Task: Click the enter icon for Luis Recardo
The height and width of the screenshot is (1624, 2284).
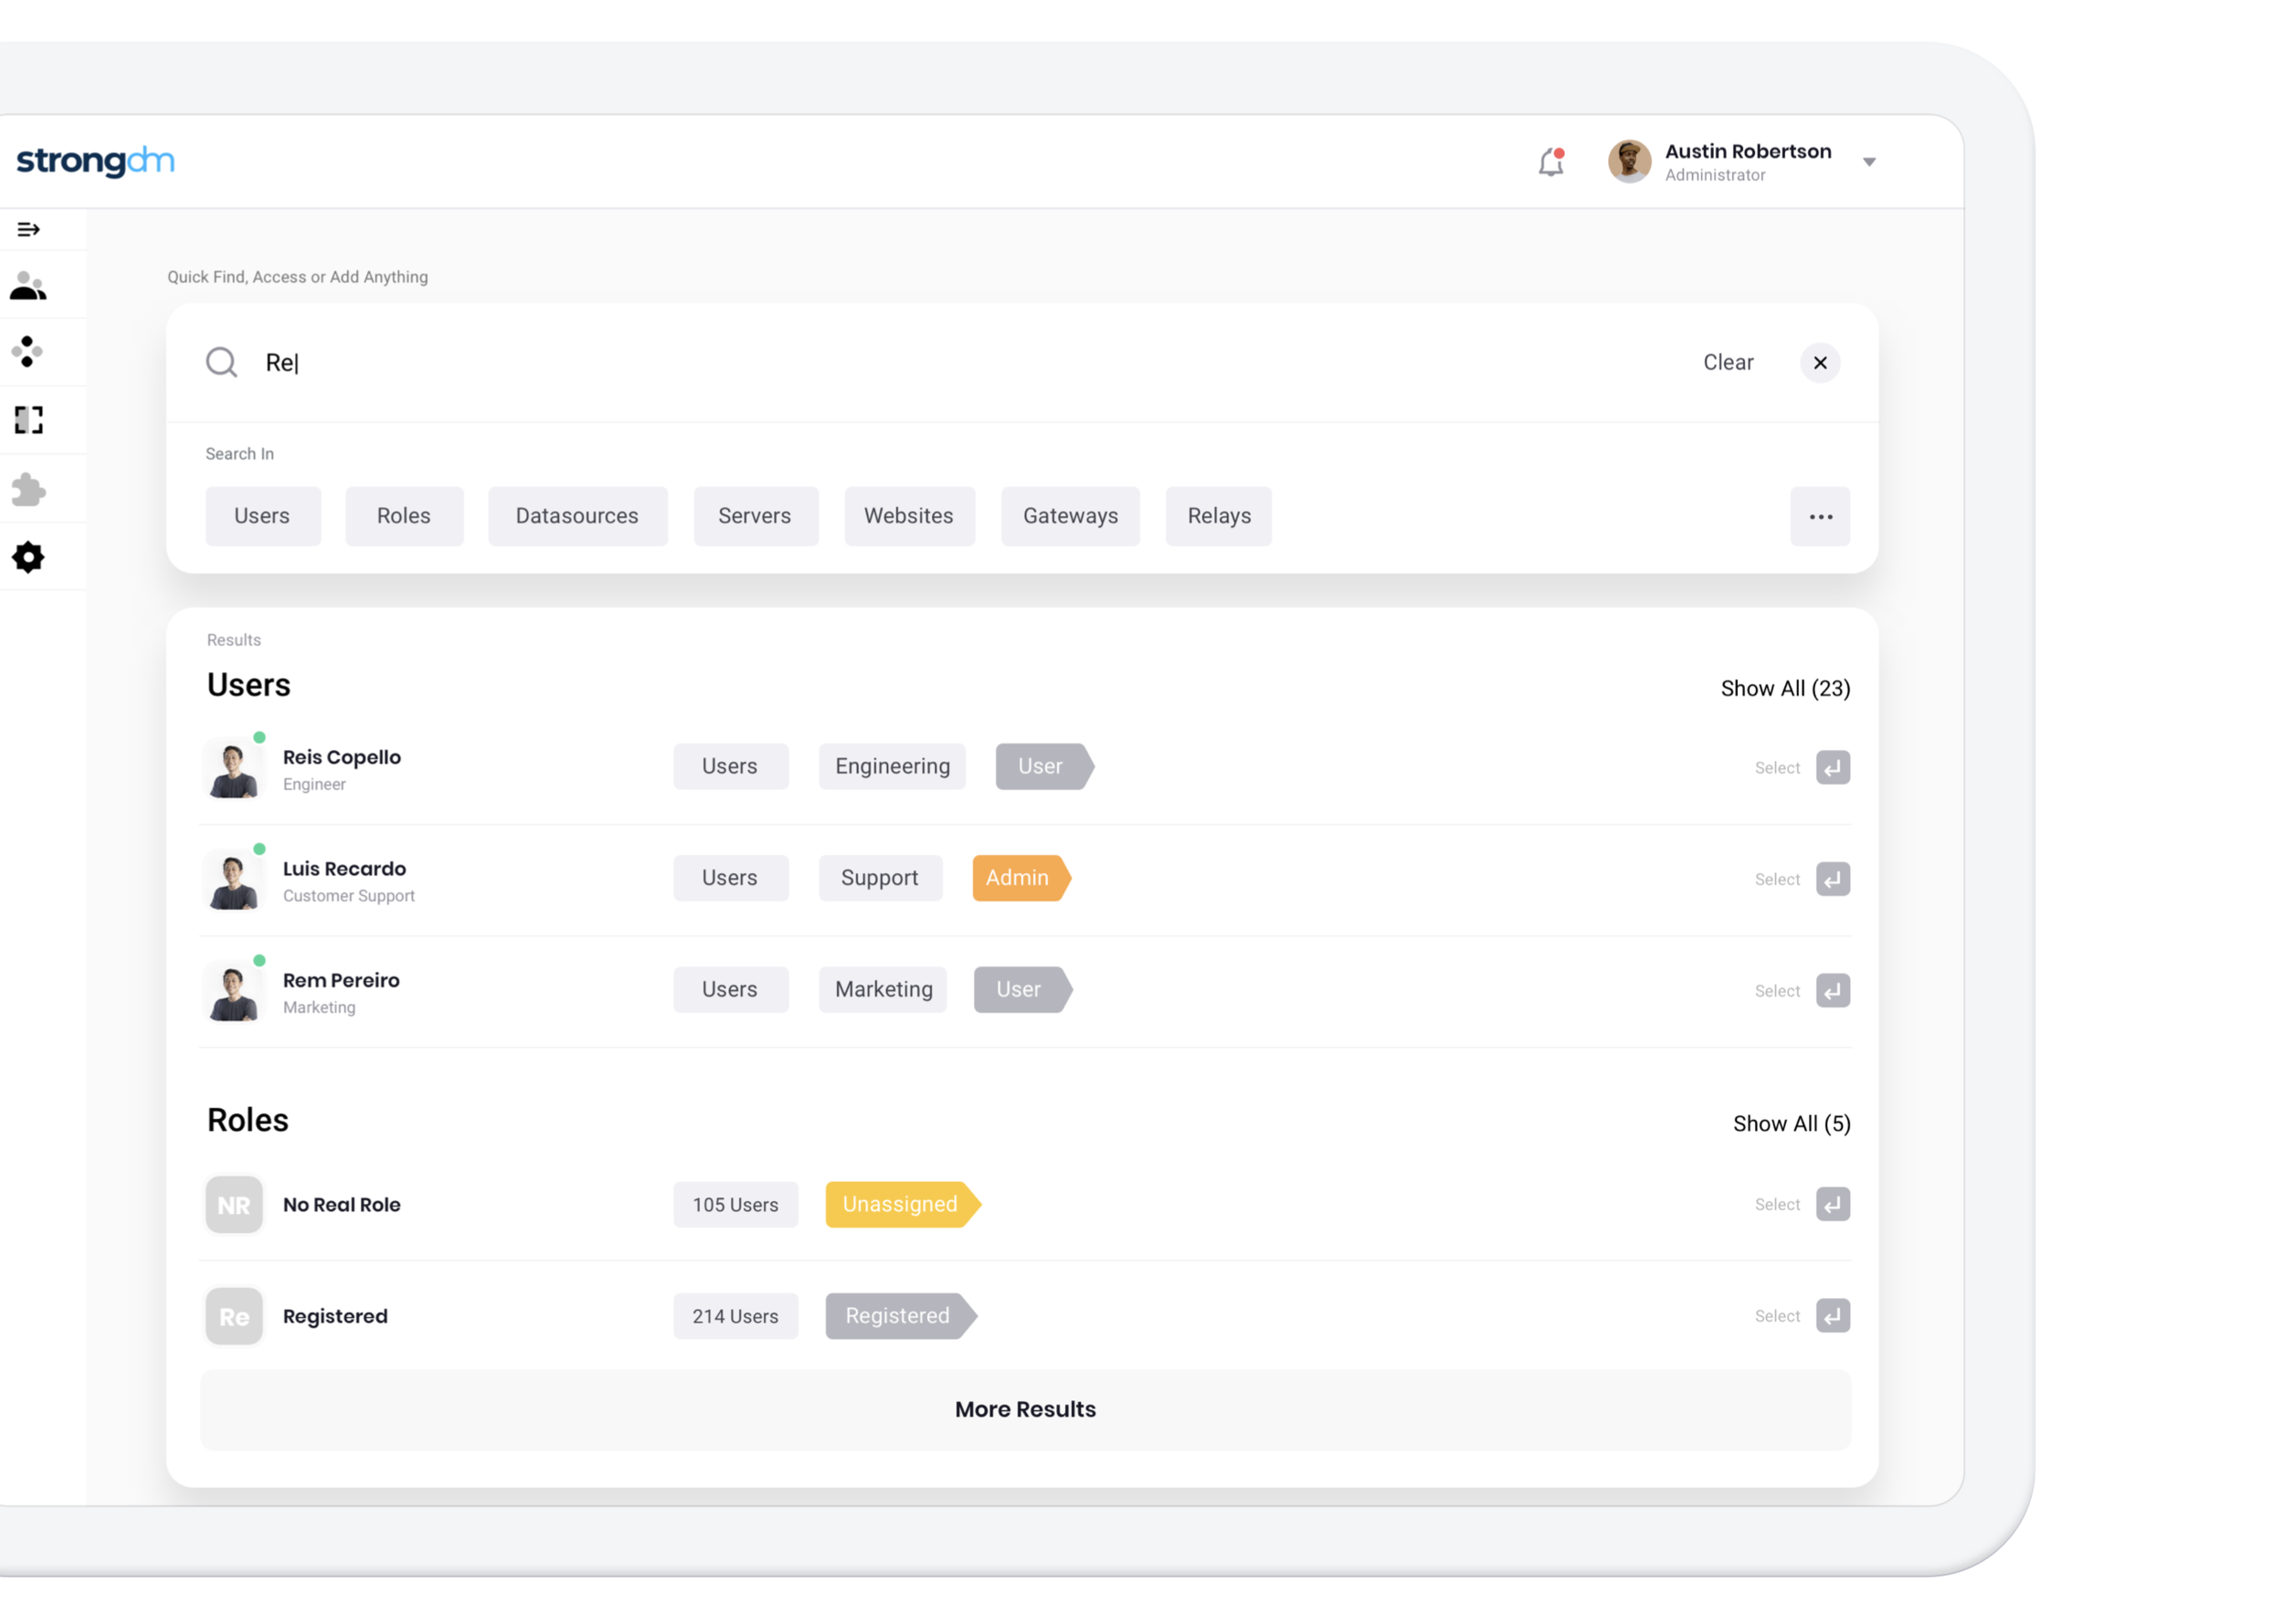Action: pos(1833,880)
